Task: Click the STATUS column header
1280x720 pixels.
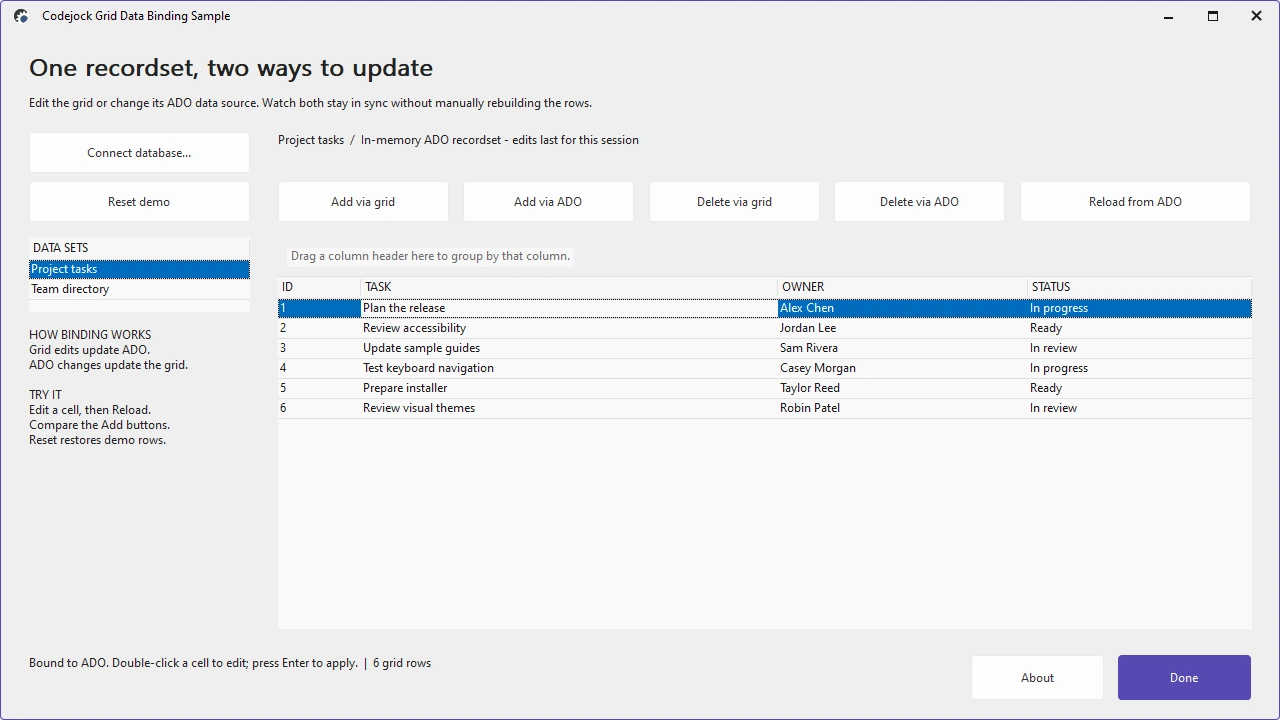Action: [1139, 287]
